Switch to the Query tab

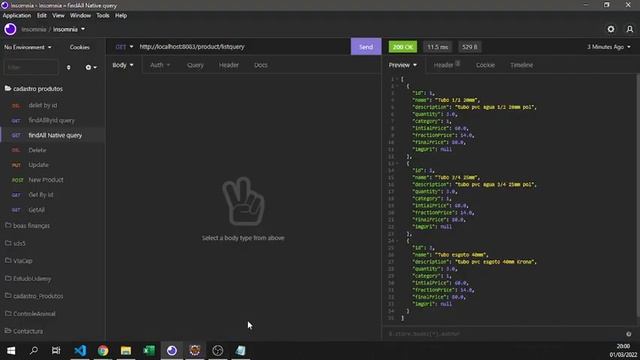click(x=195, y=65)
